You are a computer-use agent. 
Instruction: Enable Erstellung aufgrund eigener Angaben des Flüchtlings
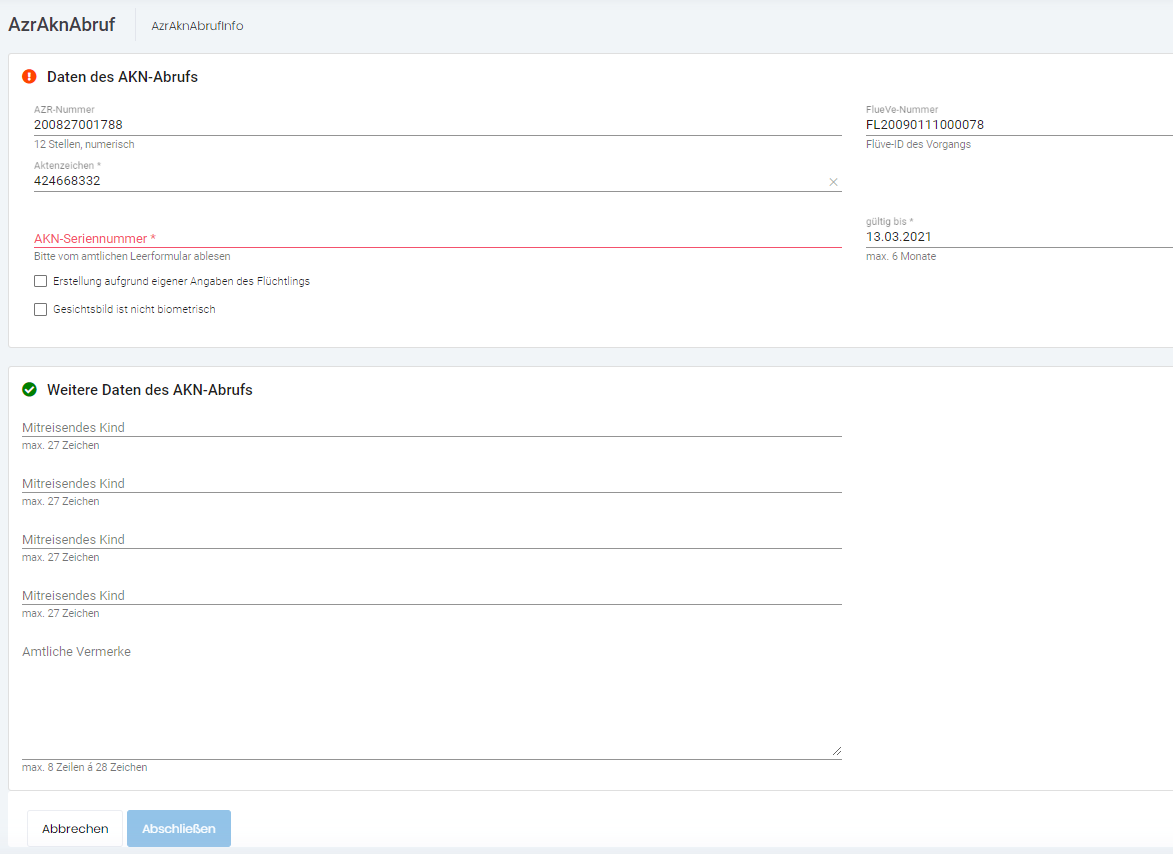click(x=41, y=281)
